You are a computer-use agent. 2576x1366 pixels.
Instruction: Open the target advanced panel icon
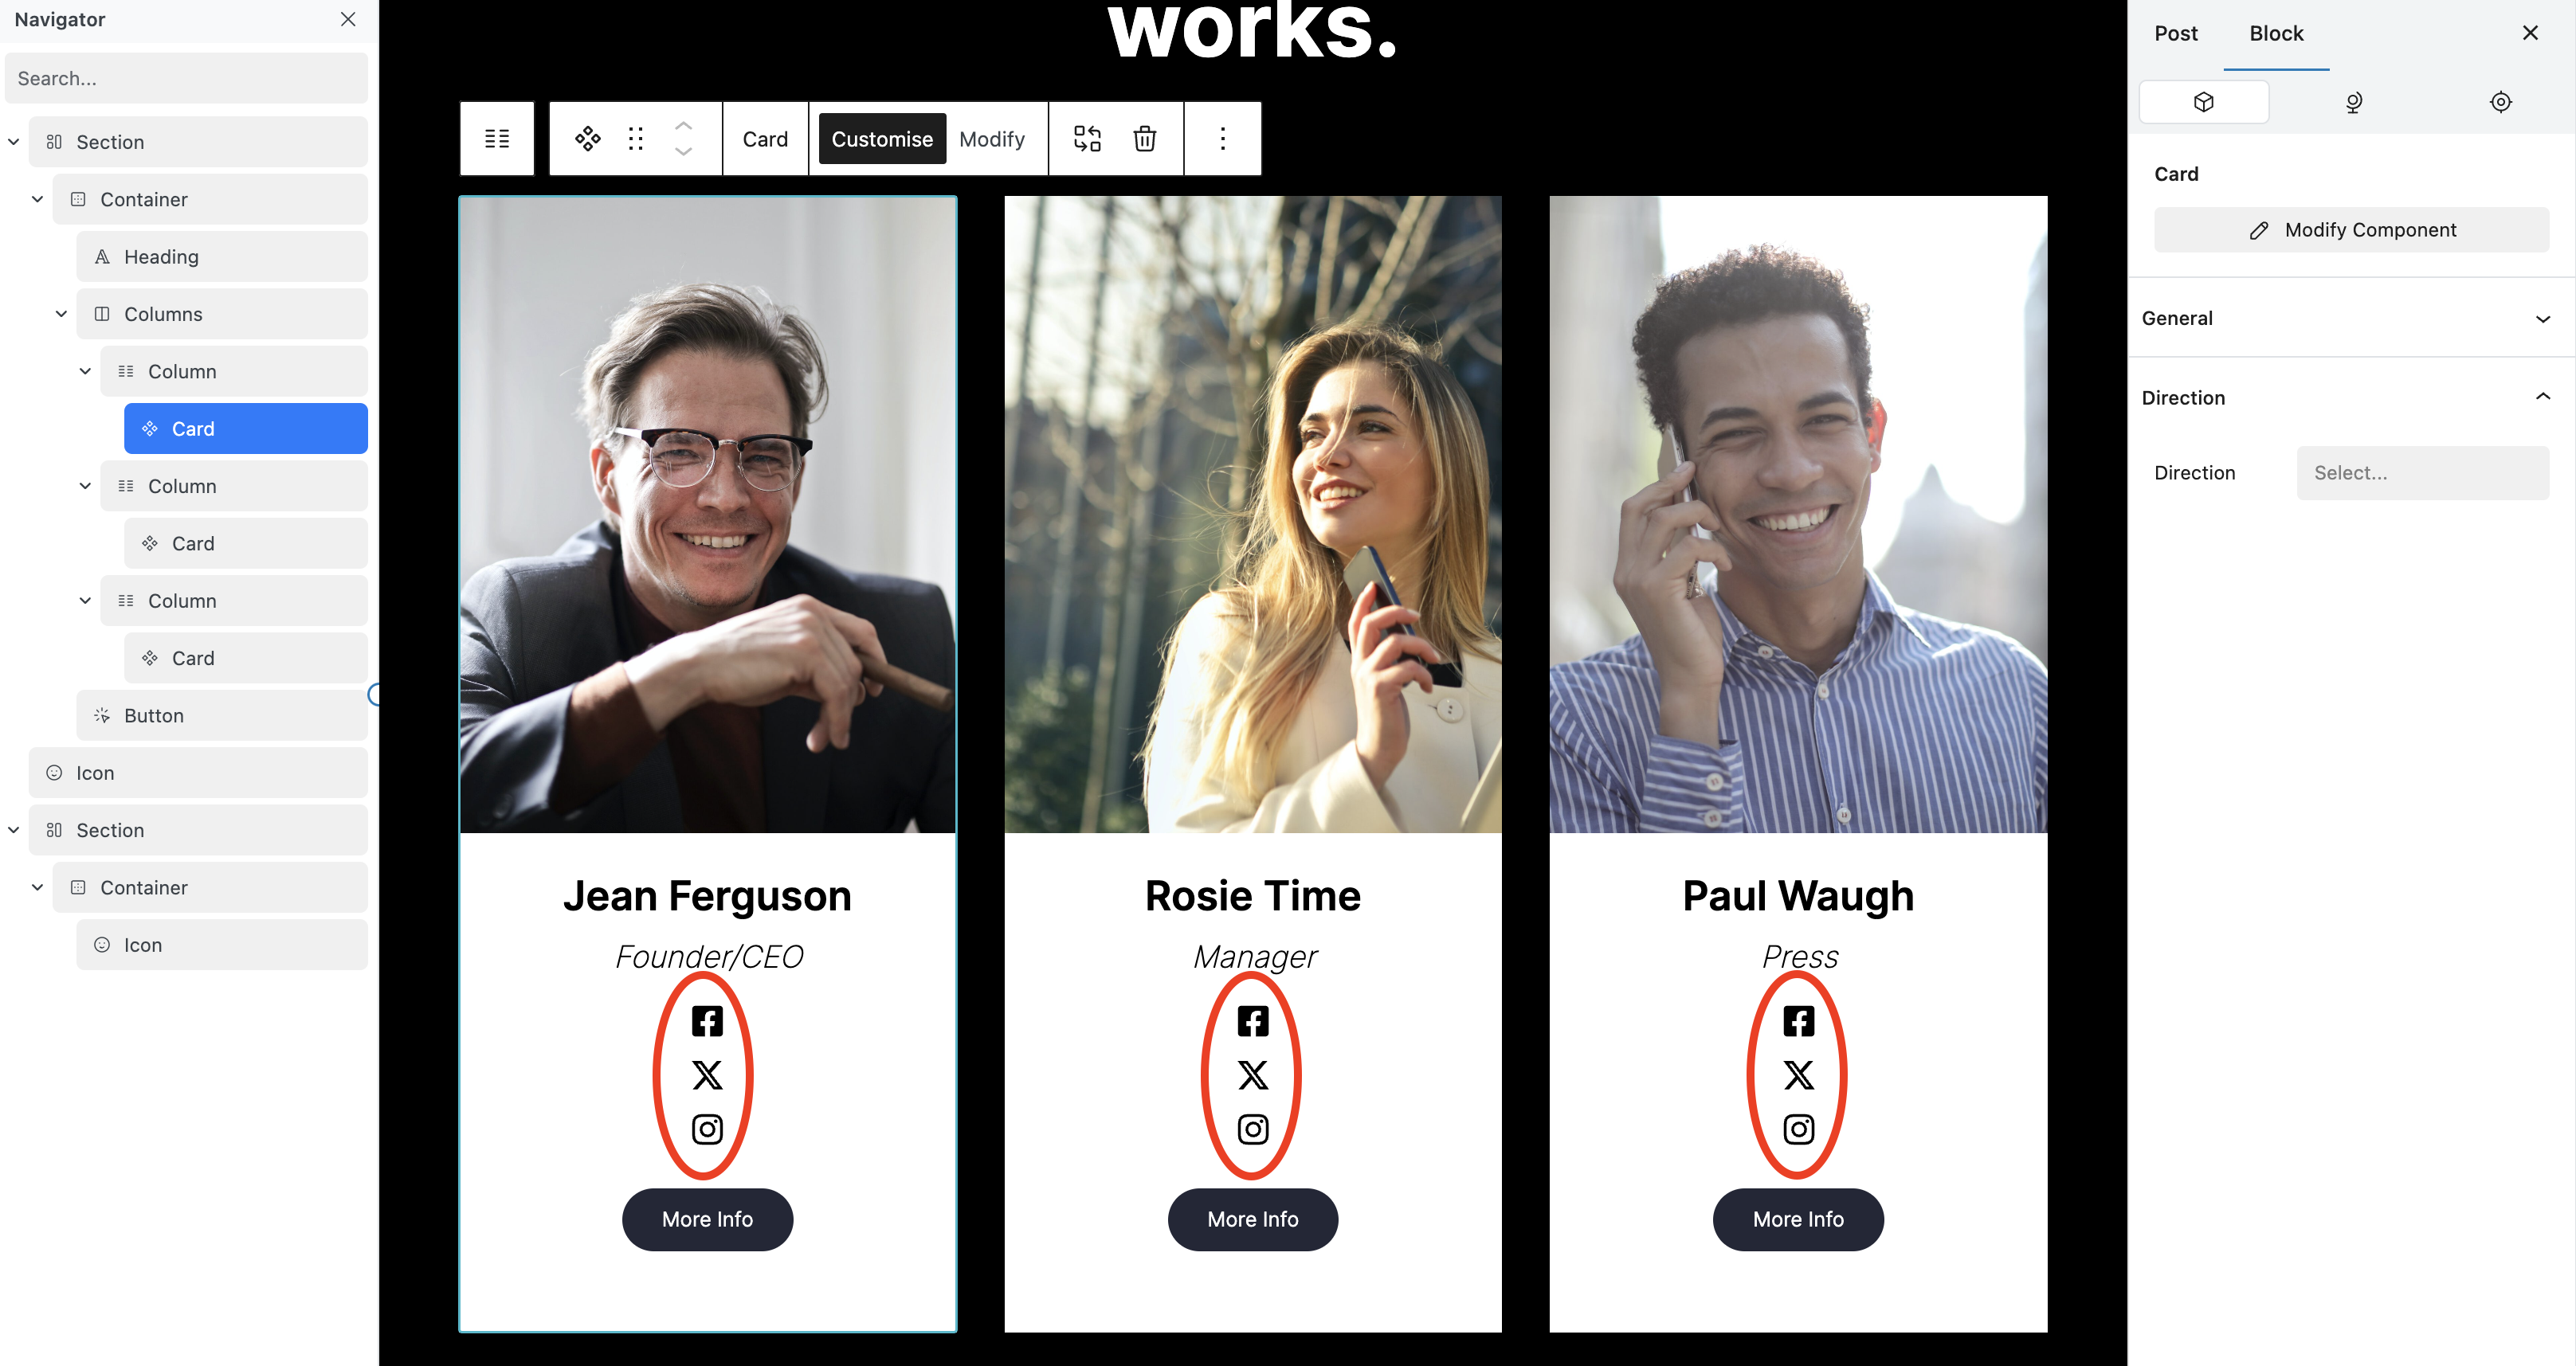coord(2500,102)
